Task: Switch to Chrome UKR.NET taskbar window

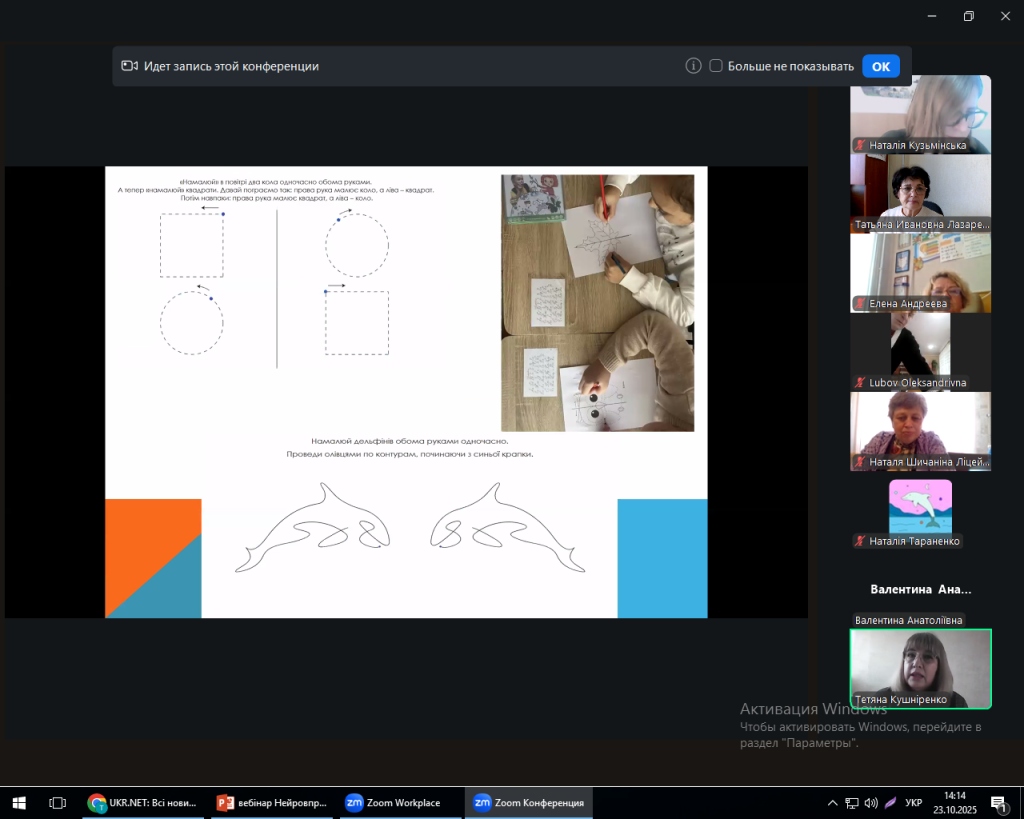Action: tap(139, 803)
